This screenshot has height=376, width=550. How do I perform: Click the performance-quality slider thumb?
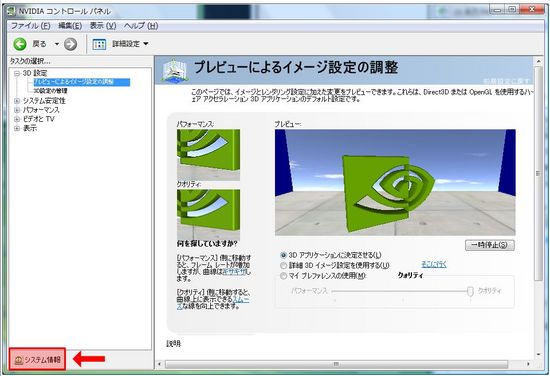(470, 291)
